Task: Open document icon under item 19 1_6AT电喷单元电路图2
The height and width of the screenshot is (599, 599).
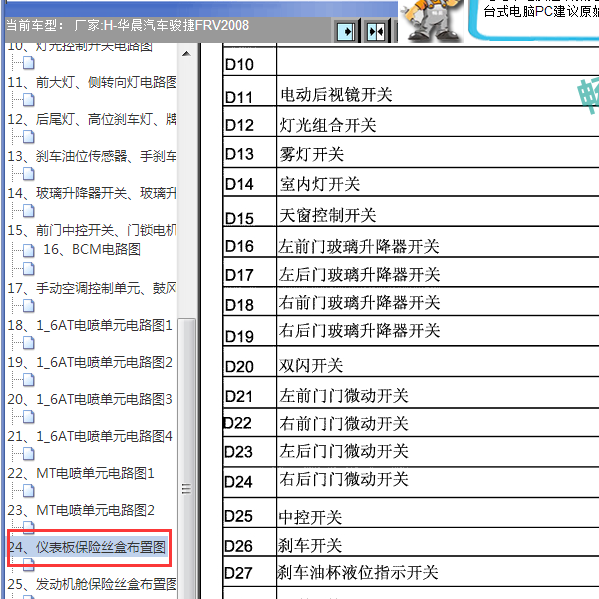Action: [29, 380]
